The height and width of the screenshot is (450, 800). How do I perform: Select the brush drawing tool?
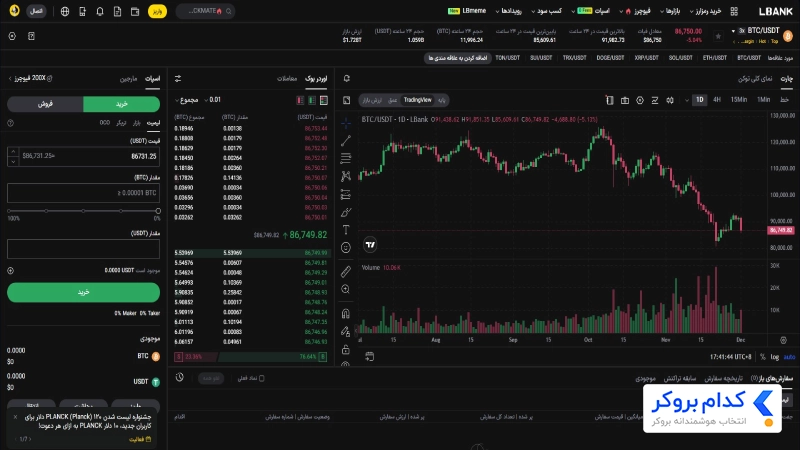[346, 212]
